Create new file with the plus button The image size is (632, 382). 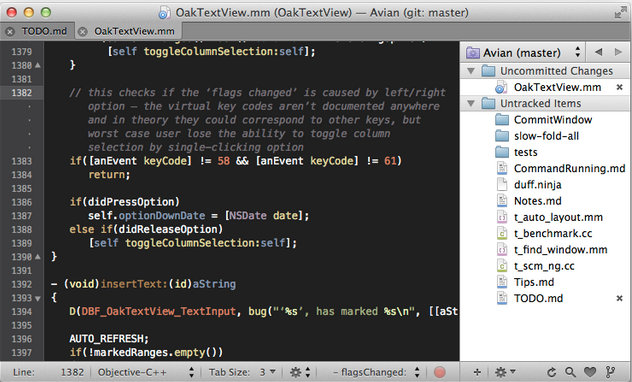click(x=477, y=372)
